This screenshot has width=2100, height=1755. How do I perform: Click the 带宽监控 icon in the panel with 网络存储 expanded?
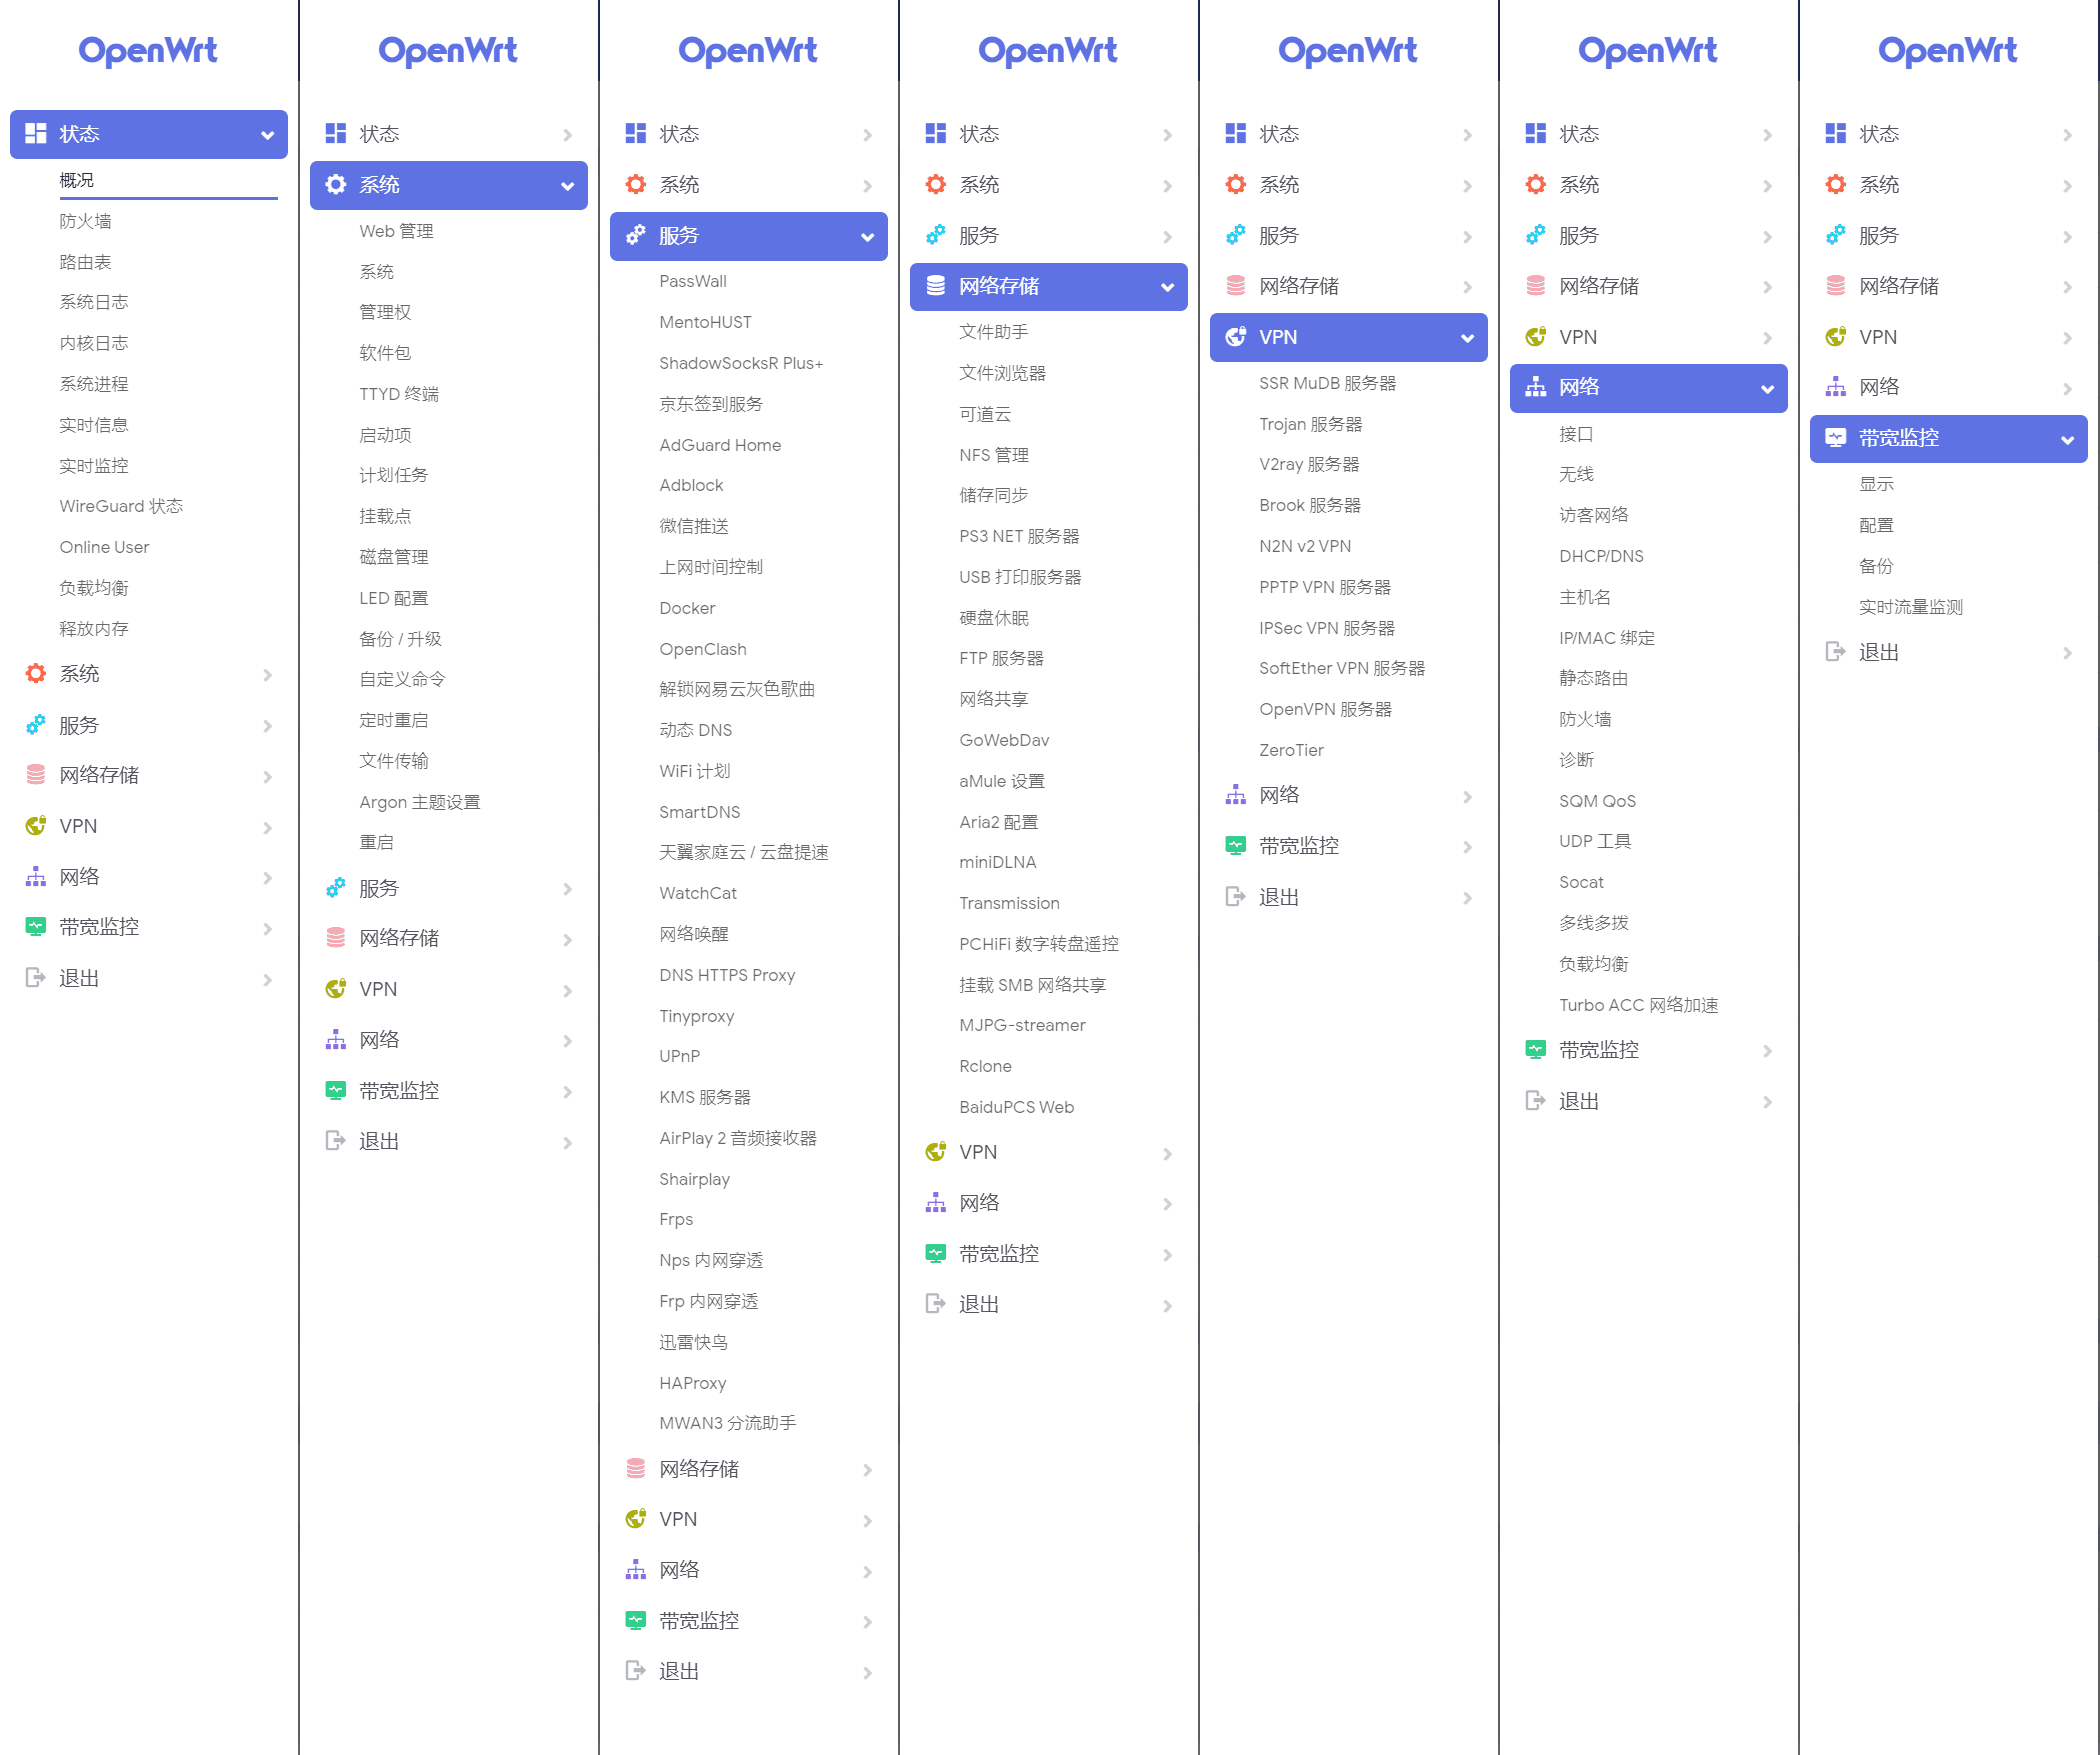point(936,1254)
